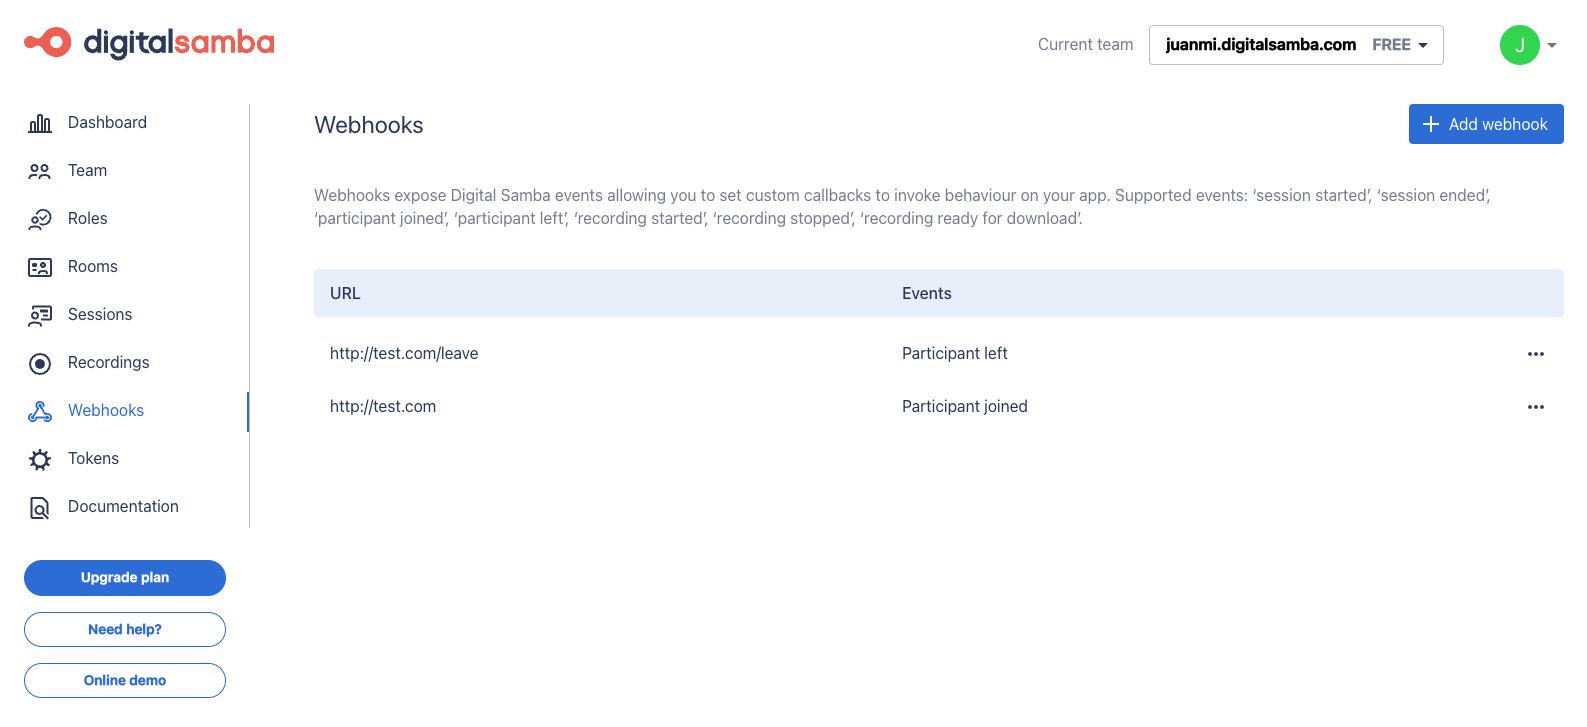
Task: Click the Tokens gear icon
Action: (x=40, y=459)
